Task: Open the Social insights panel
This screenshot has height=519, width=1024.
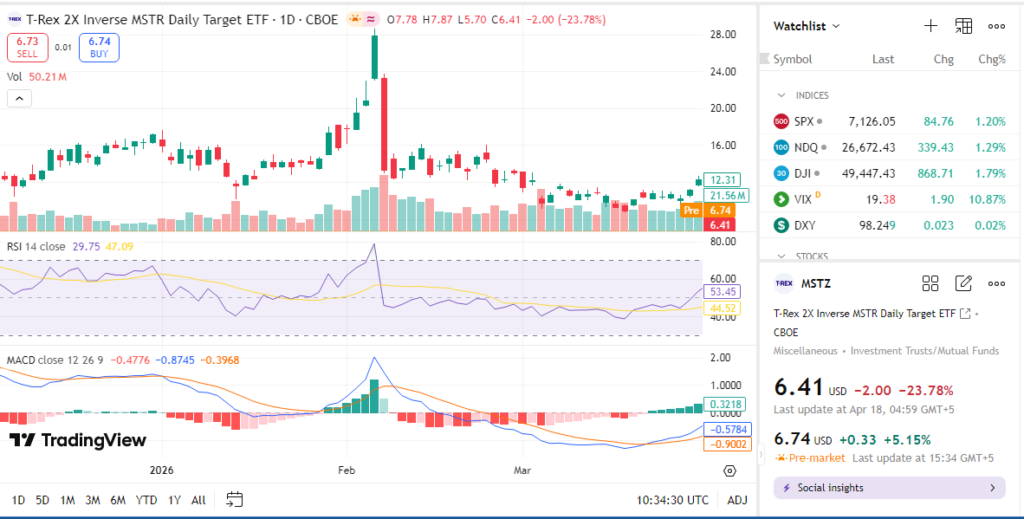Action: click(891, 488)
